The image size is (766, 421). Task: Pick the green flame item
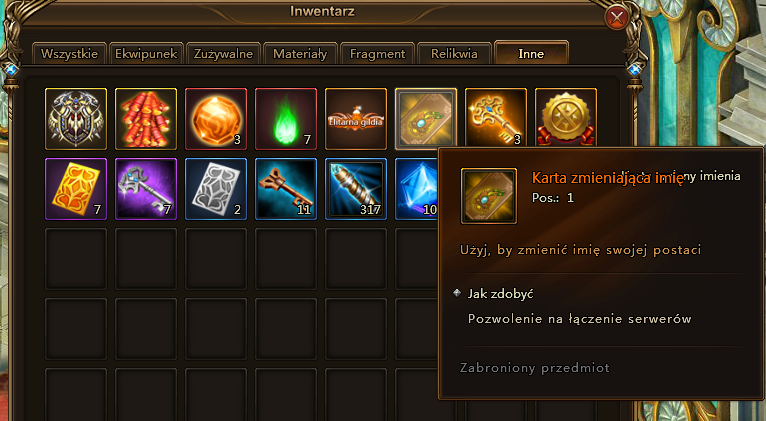286,119
